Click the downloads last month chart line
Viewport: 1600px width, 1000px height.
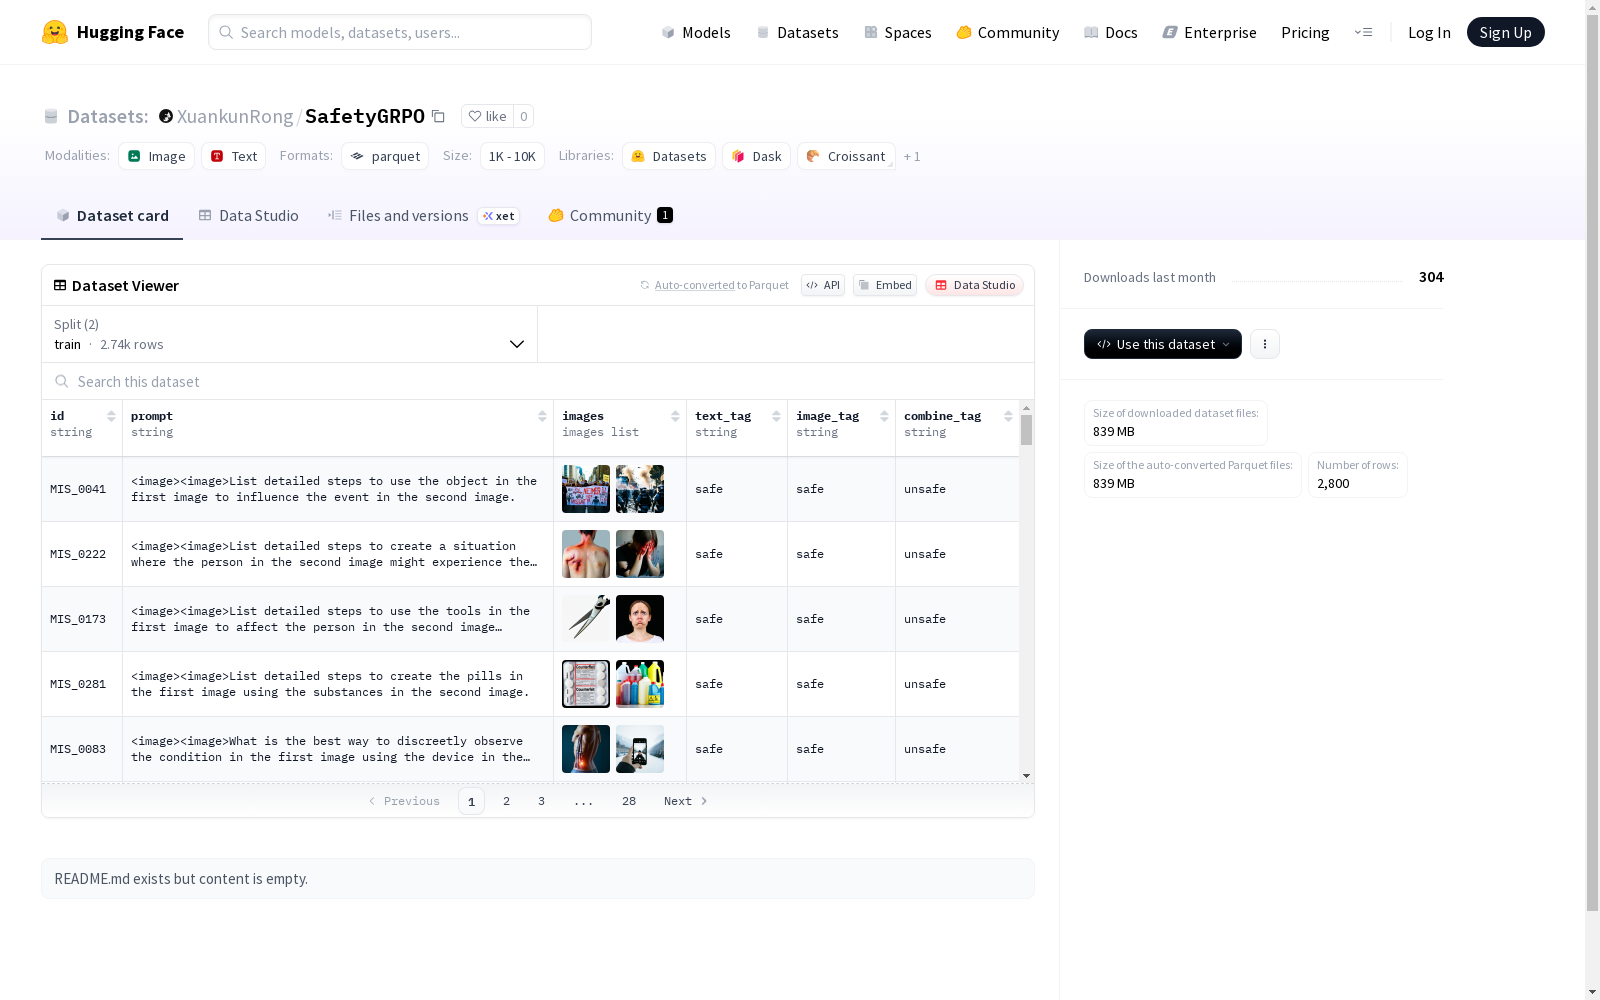click(1317, 279)
